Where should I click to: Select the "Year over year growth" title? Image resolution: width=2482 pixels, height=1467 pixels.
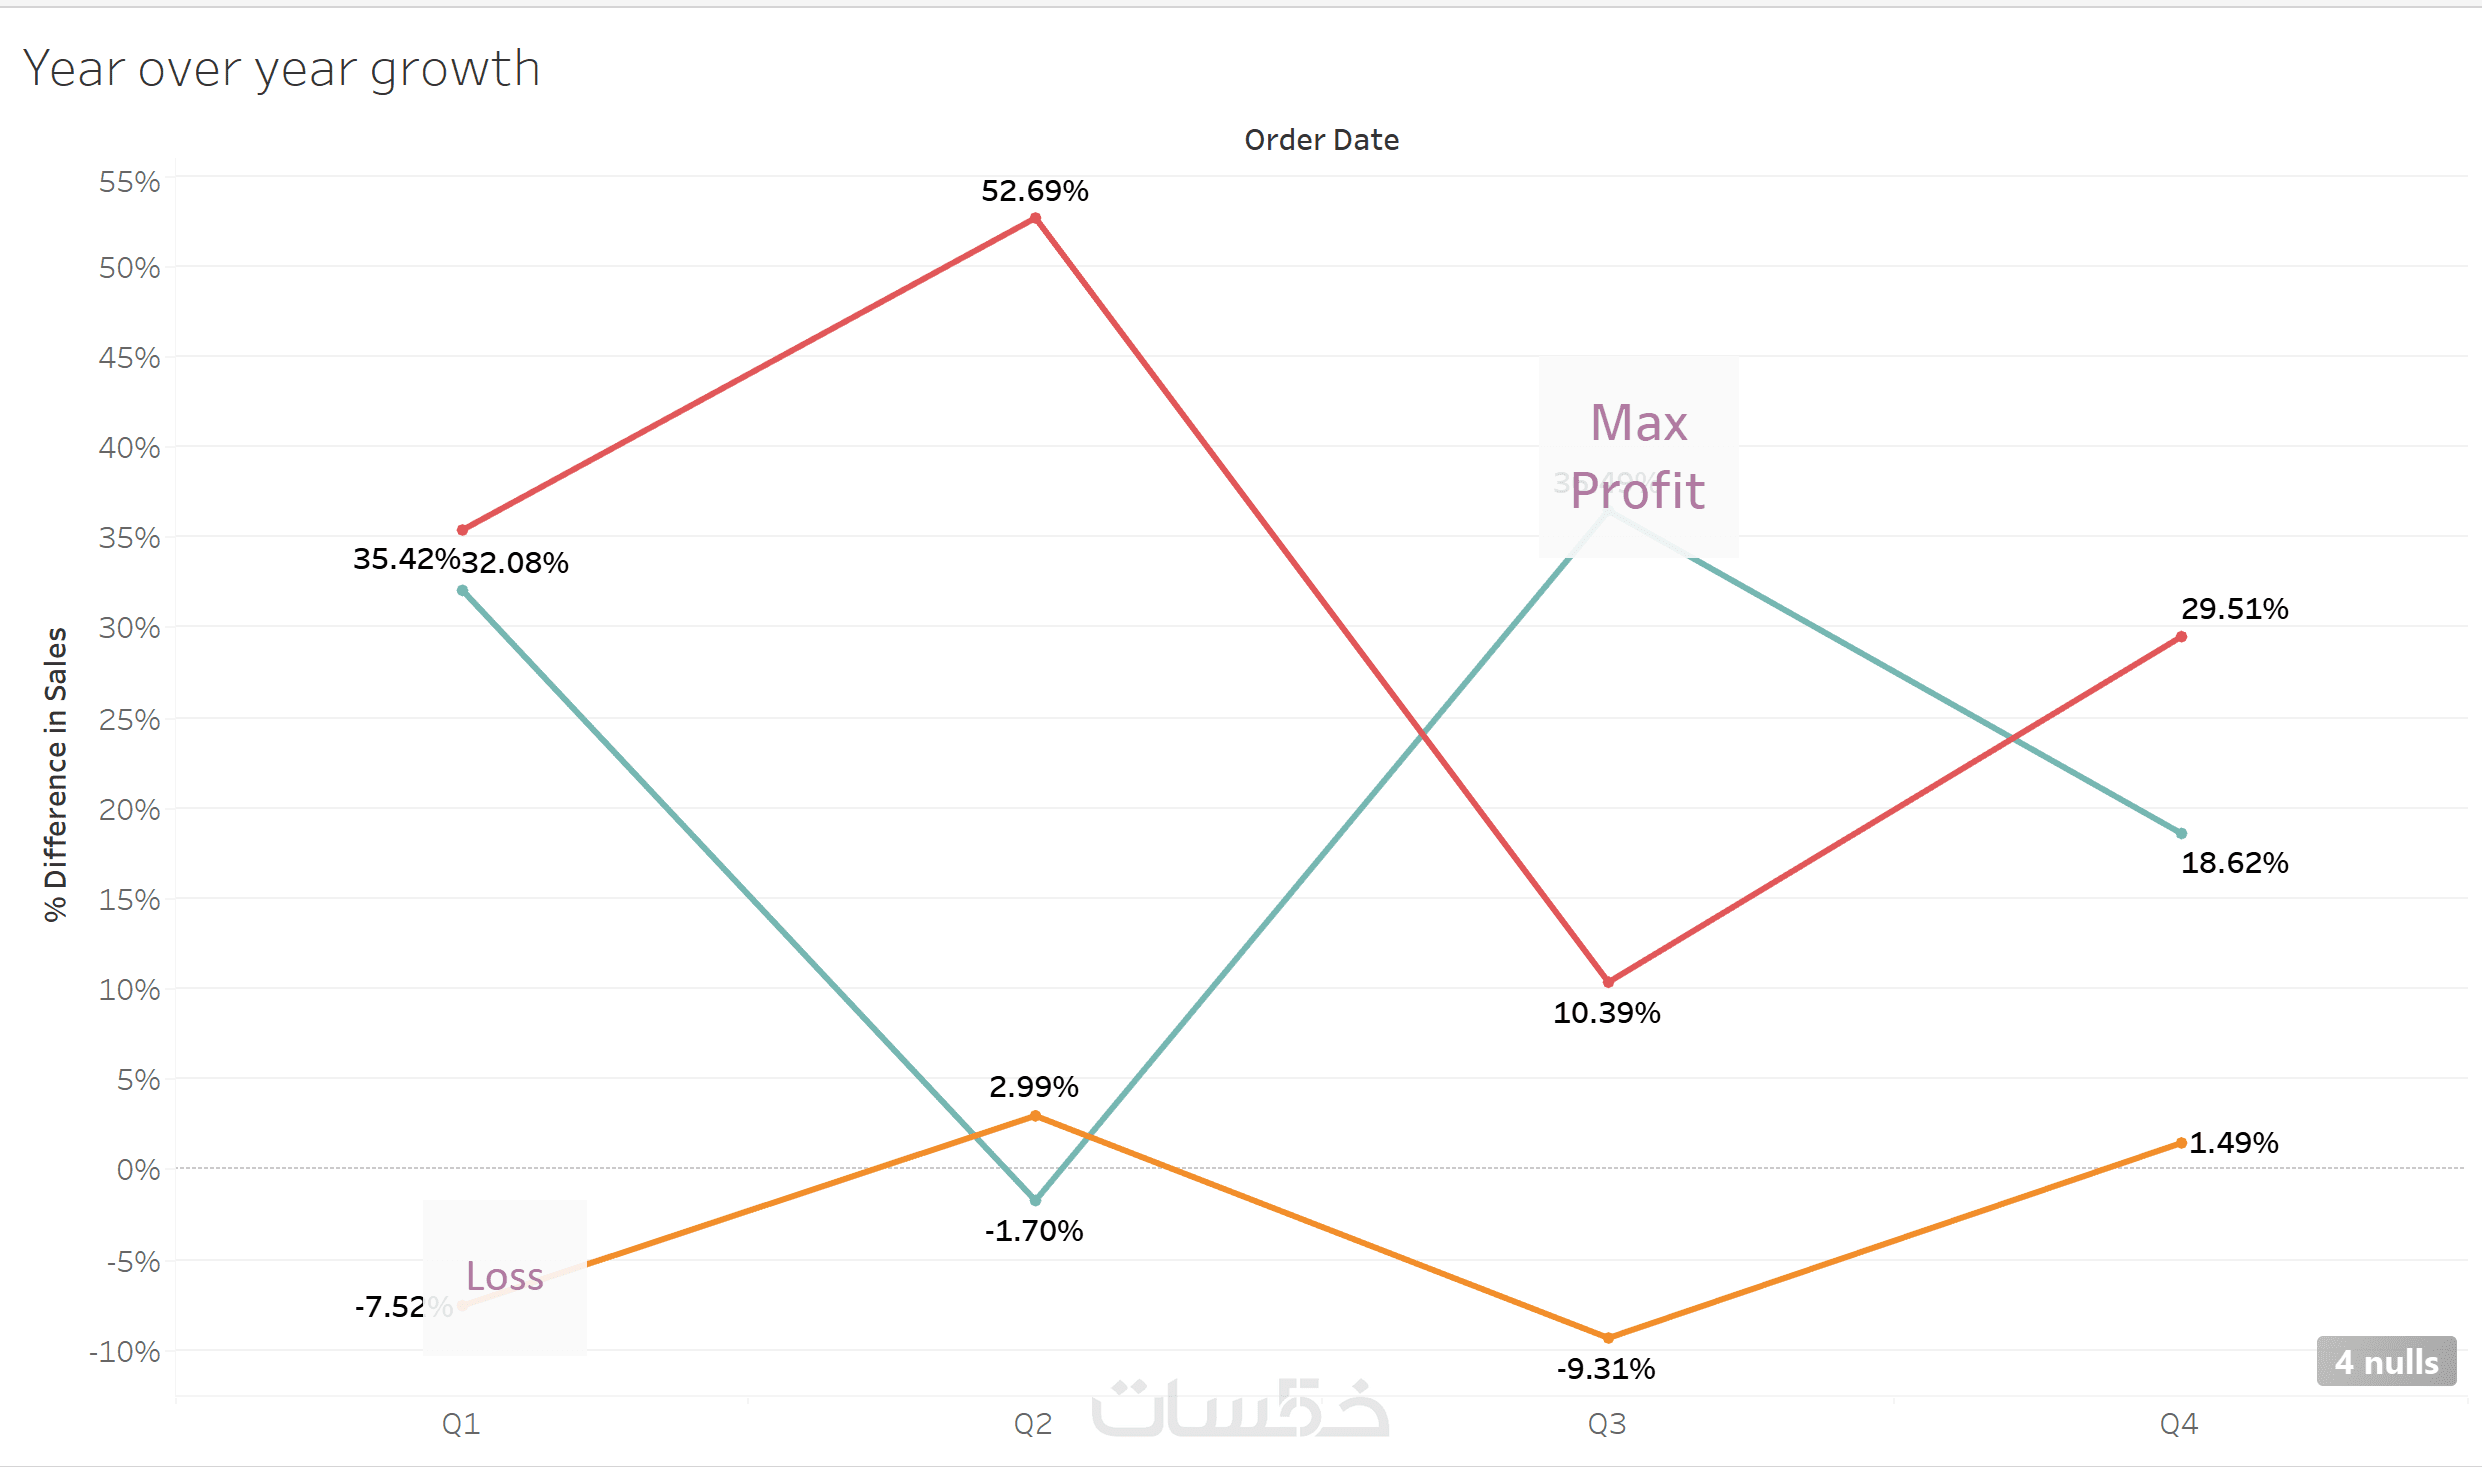coord(281,70)
